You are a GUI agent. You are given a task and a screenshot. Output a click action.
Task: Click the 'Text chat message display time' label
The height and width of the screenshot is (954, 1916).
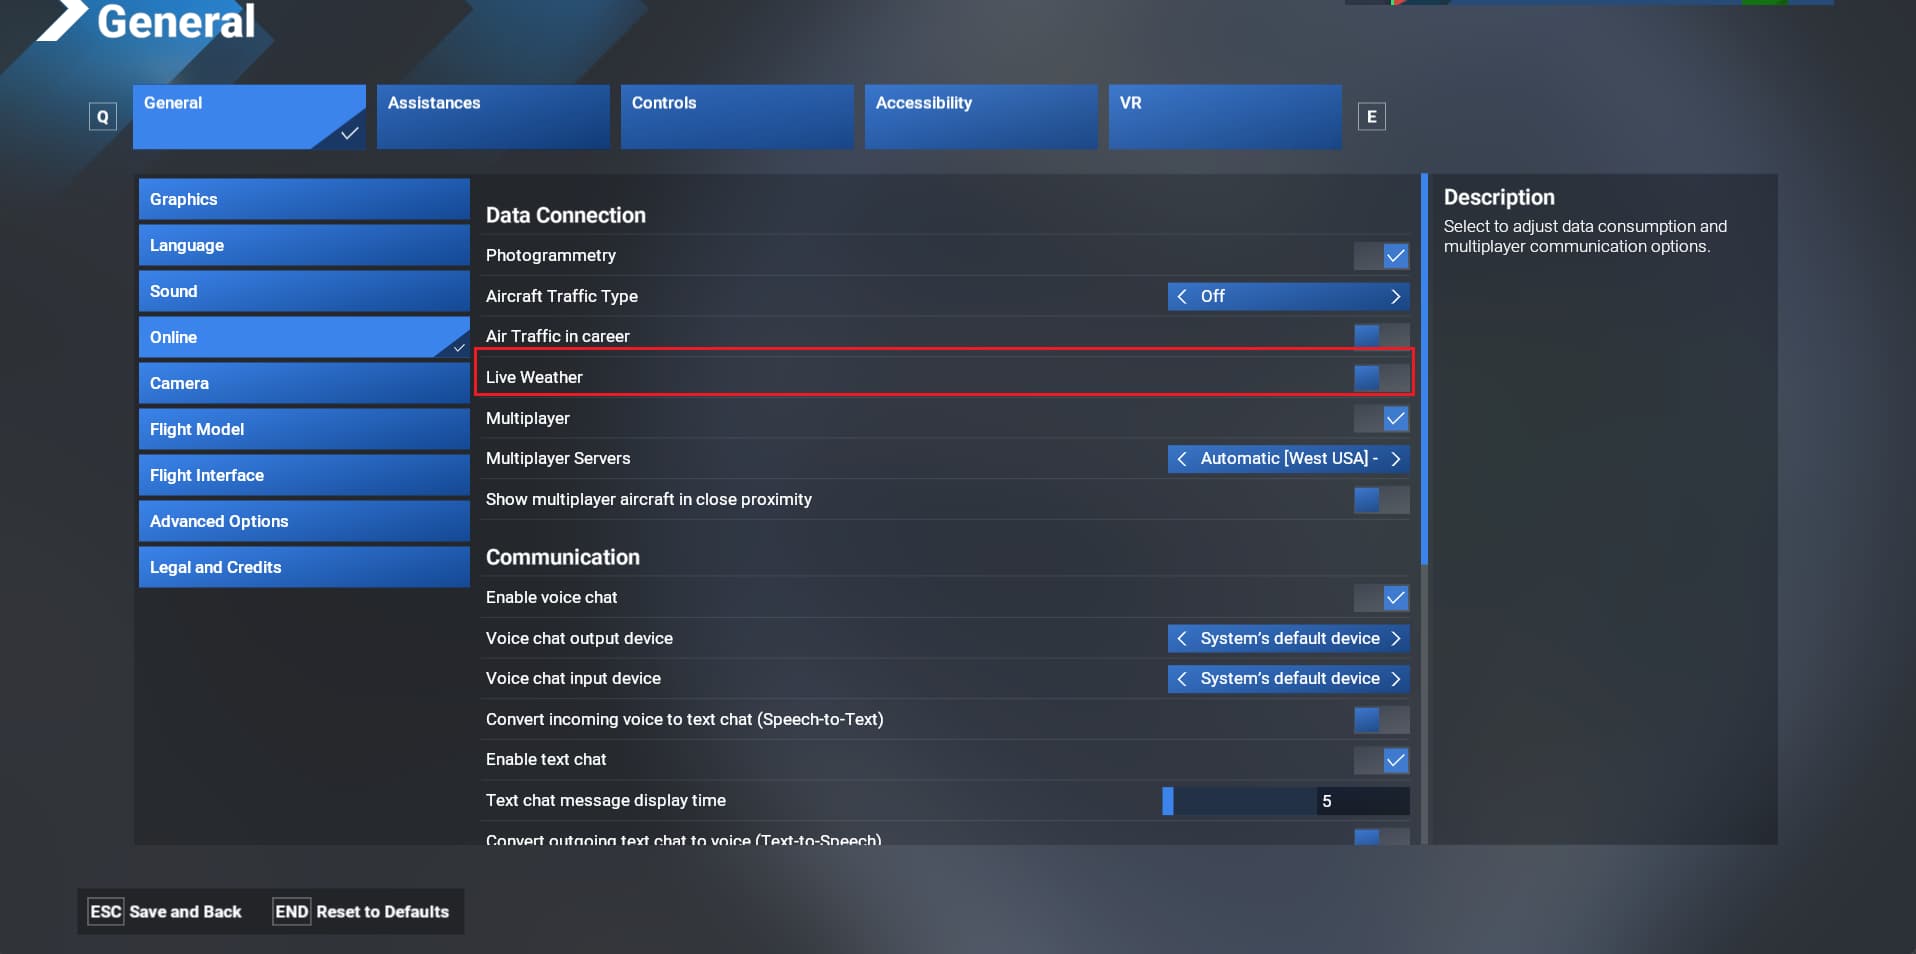pos(606,800)
